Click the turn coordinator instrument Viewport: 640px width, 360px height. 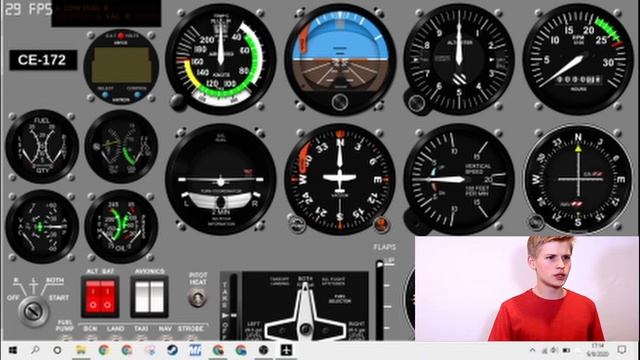pos(221,180)
